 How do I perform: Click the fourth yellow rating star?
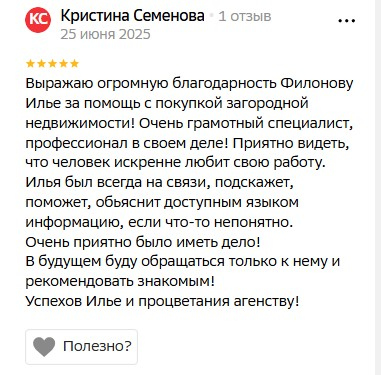63,63
